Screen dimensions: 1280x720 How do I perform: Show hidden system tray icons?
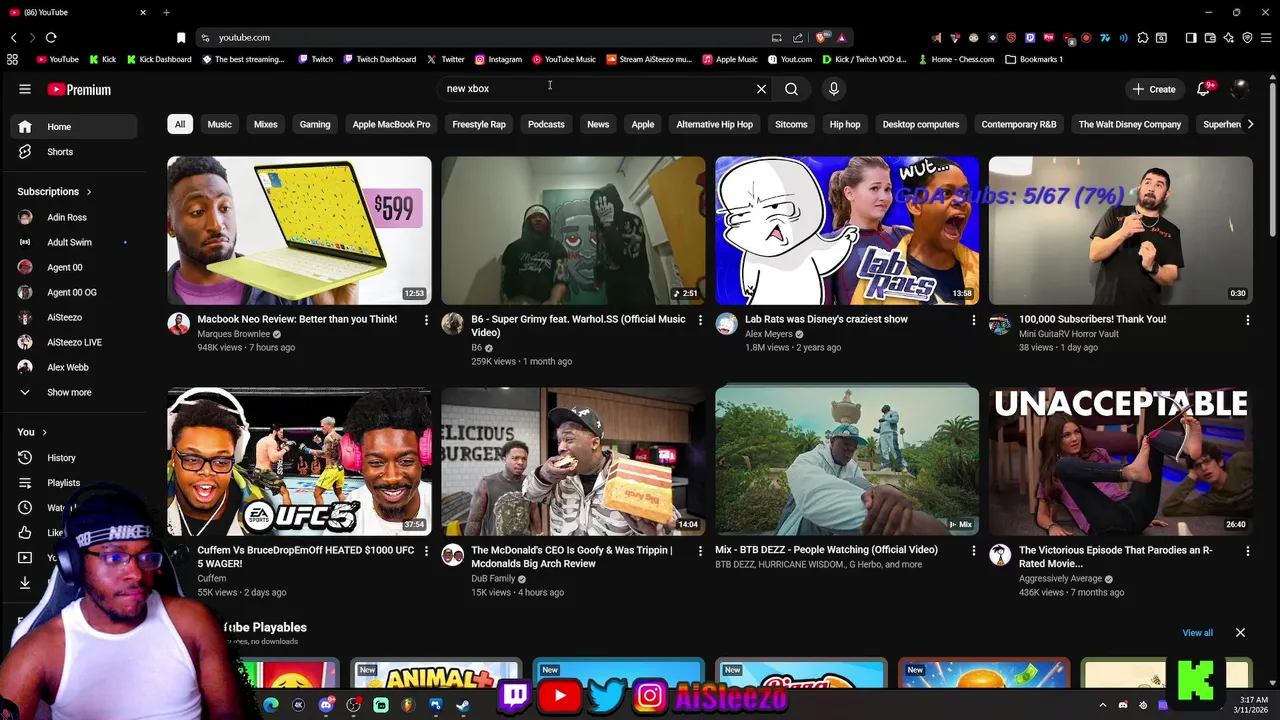coord(1103,705)
